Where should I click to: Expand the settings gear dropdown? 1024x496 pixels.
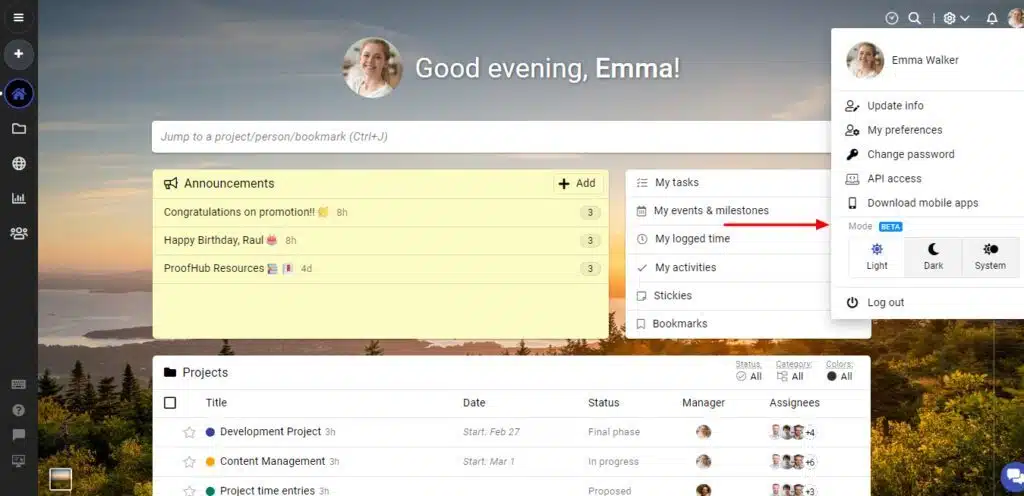[956, 18]
